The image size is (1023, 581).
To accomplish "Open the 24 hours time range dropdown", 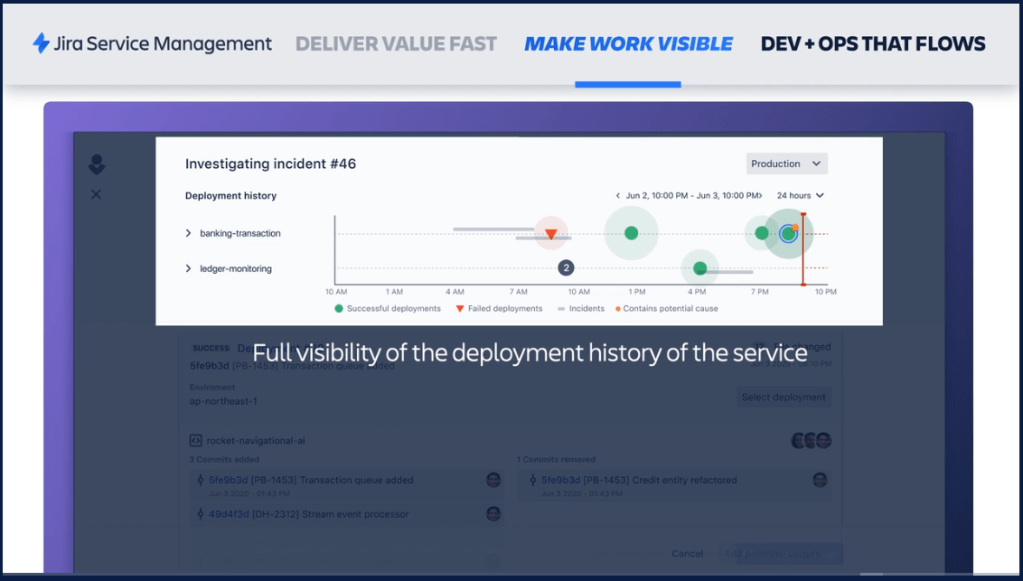I will (801, 196).
